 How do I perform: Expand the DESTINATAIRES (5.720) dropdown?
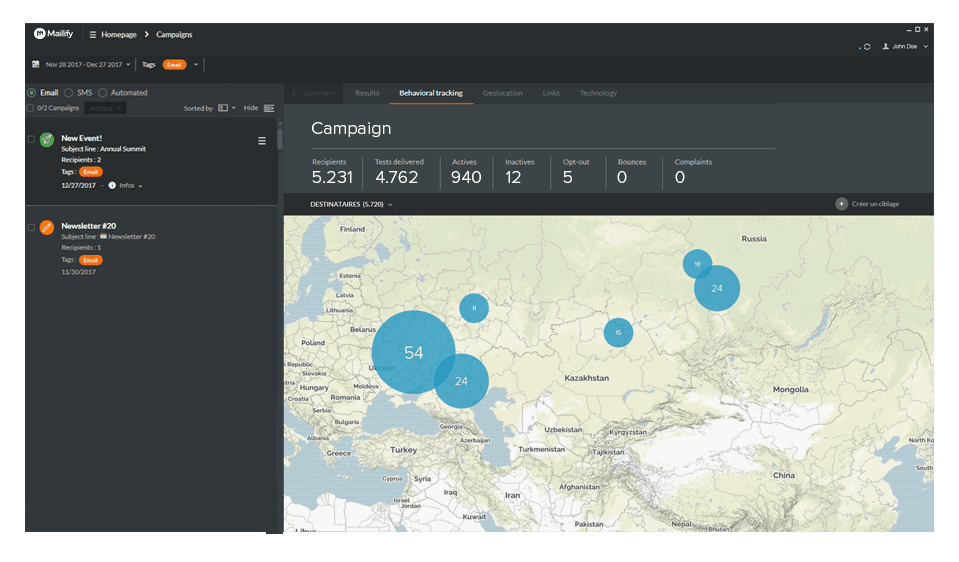(x=351, y=204)
